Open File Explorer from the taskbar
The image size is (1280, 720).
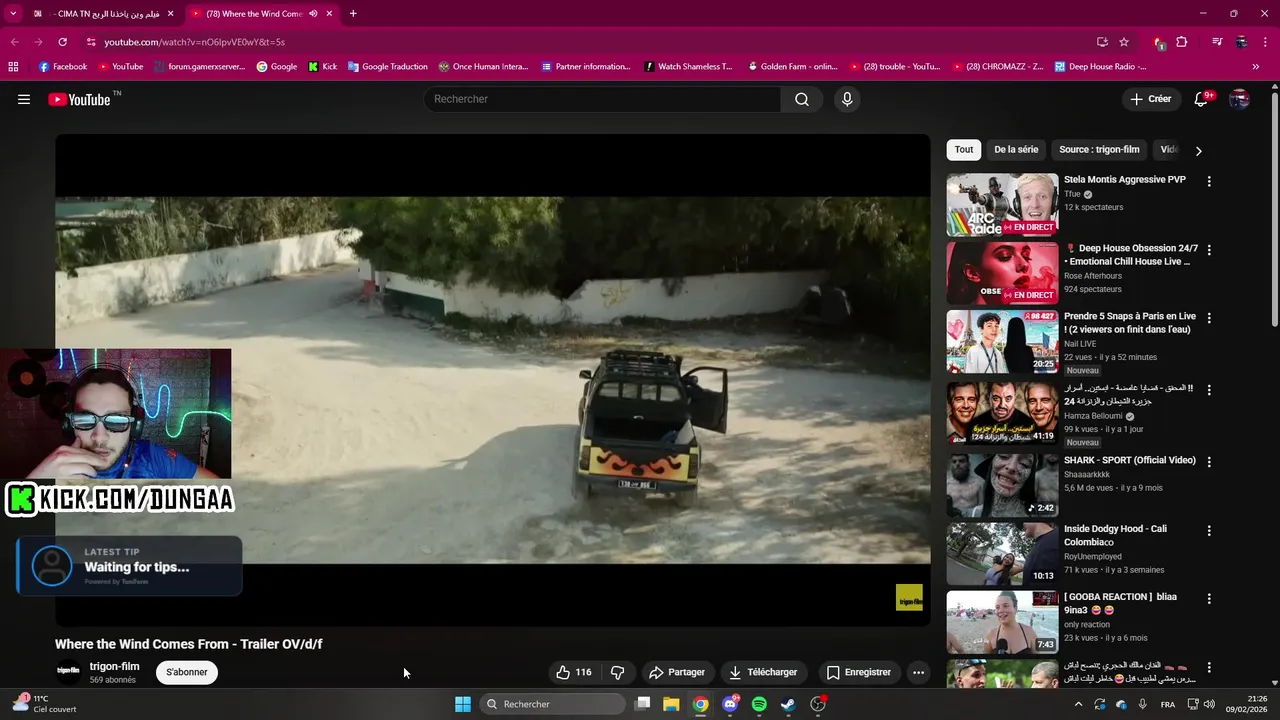(x=671, y=704)
